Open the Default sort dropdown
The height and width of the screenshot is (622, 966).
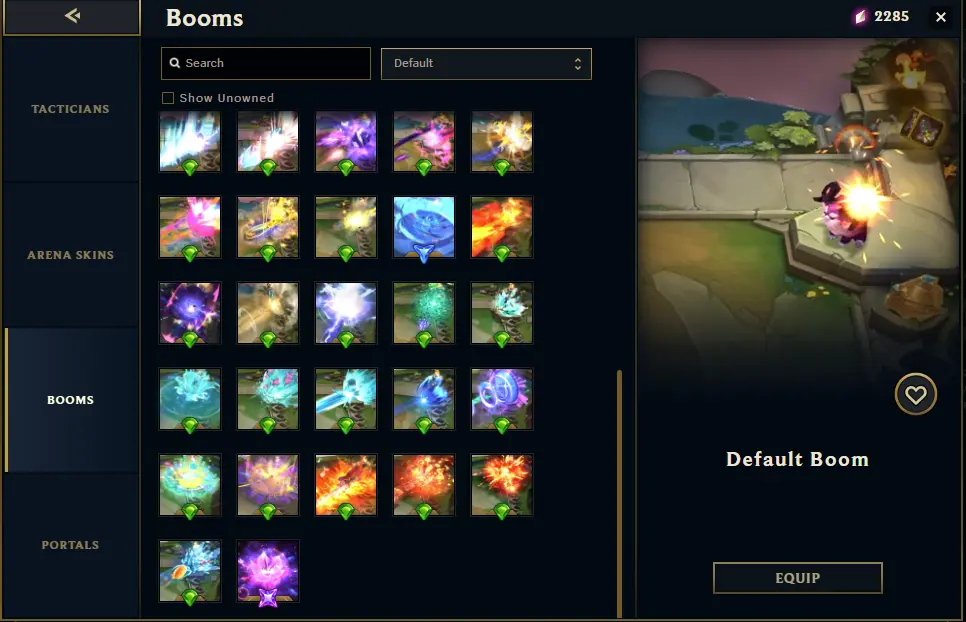(x=486, y=63)
